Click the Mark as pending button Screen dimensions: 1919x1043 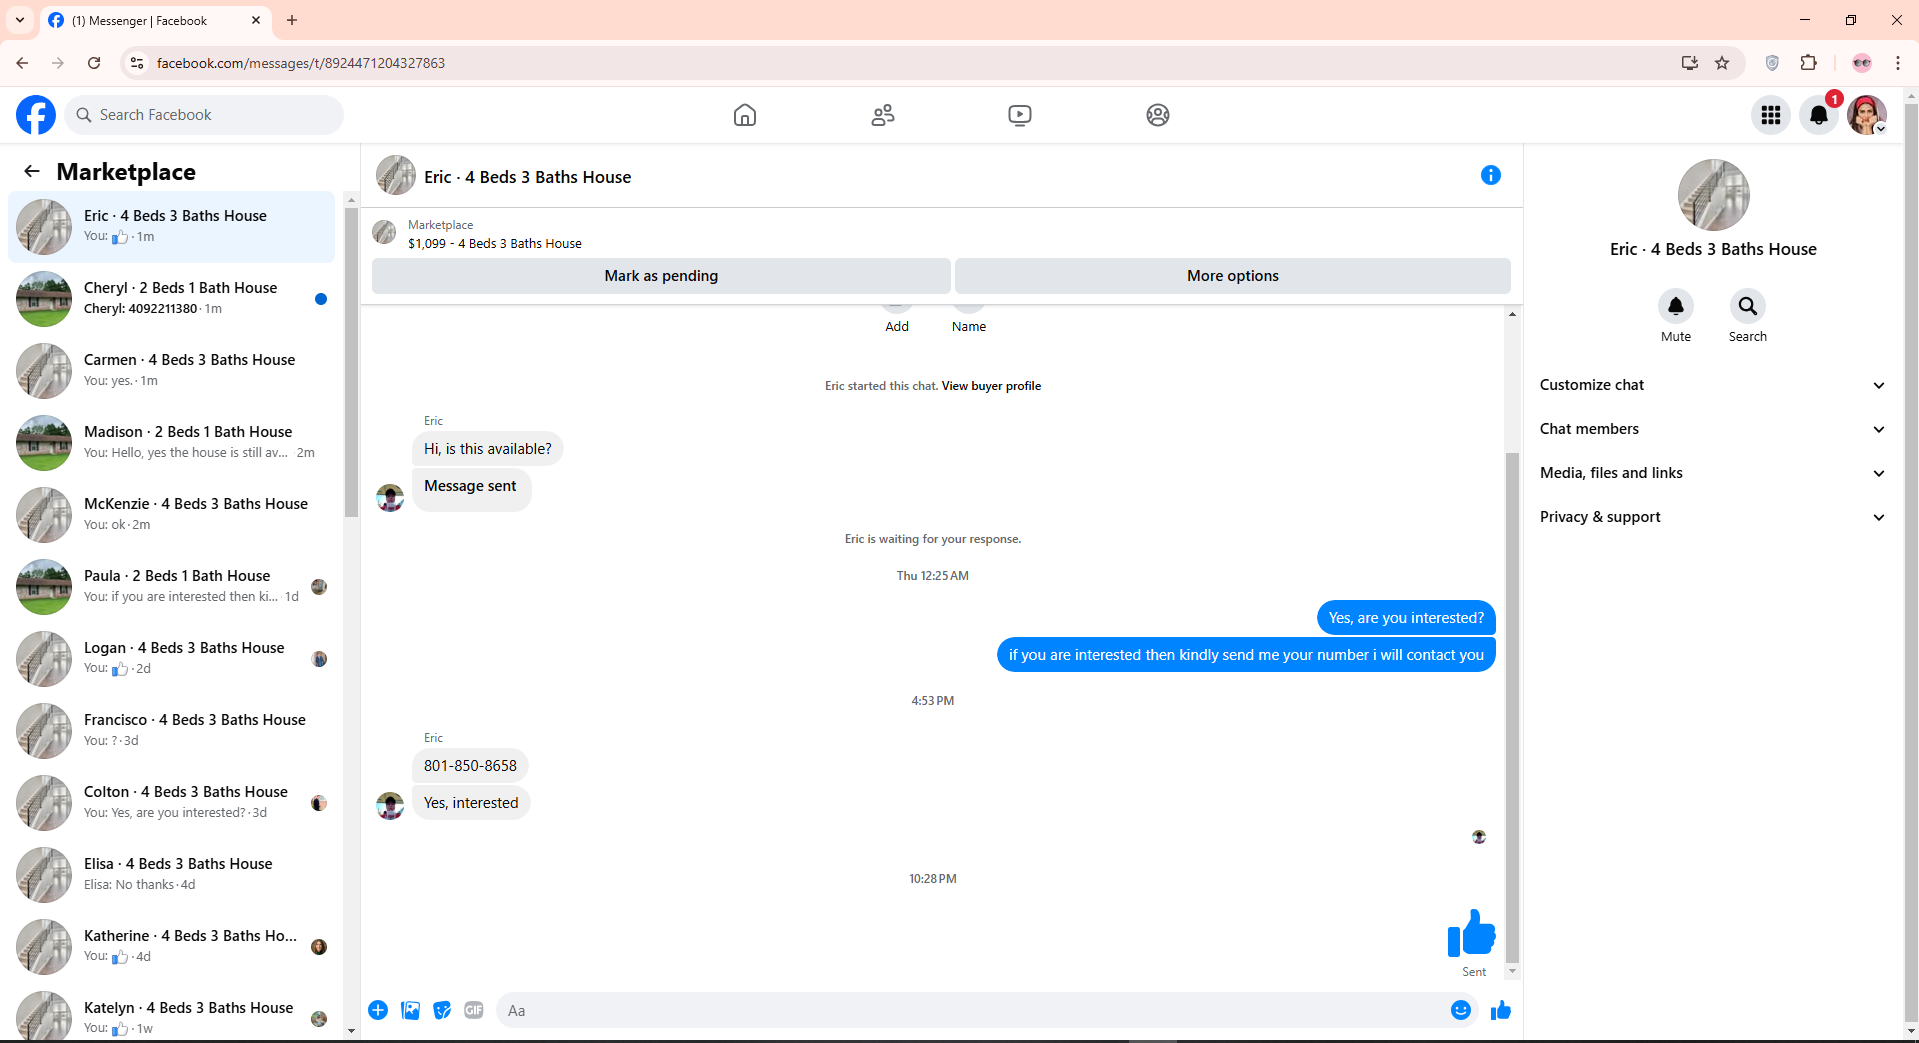pos(661,276)
